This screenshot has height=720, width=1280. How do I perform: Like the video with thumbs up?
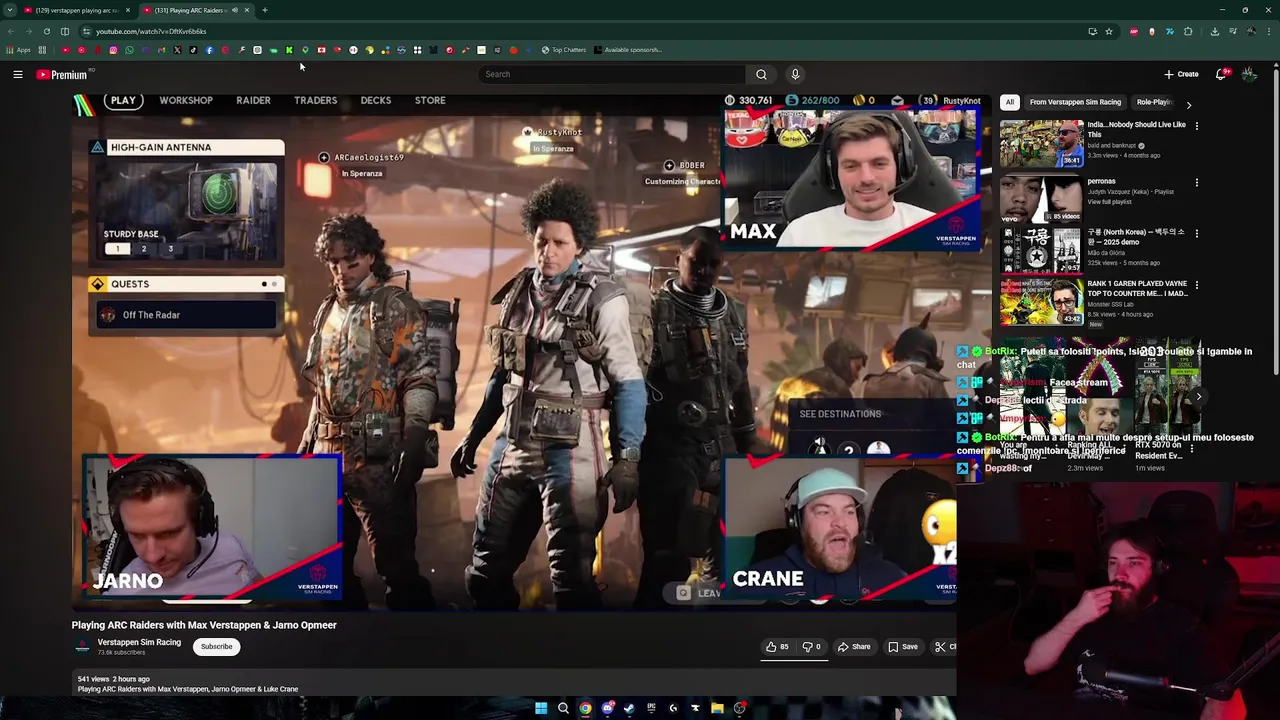777,647
